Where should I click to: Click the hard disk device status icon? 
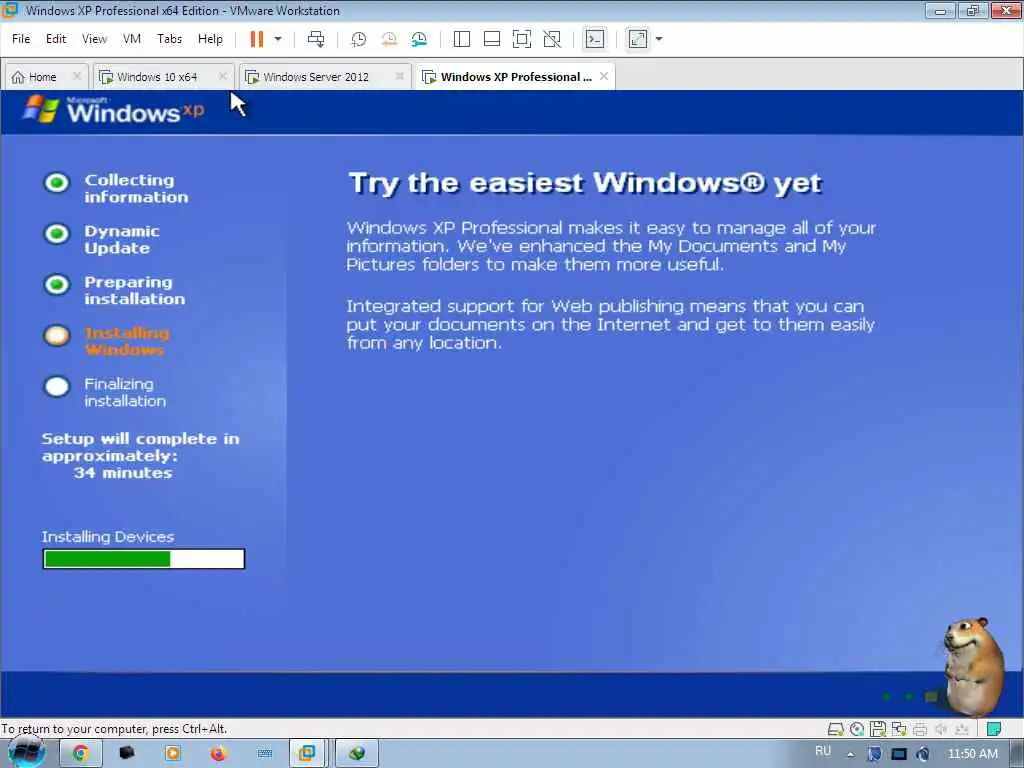835,729
